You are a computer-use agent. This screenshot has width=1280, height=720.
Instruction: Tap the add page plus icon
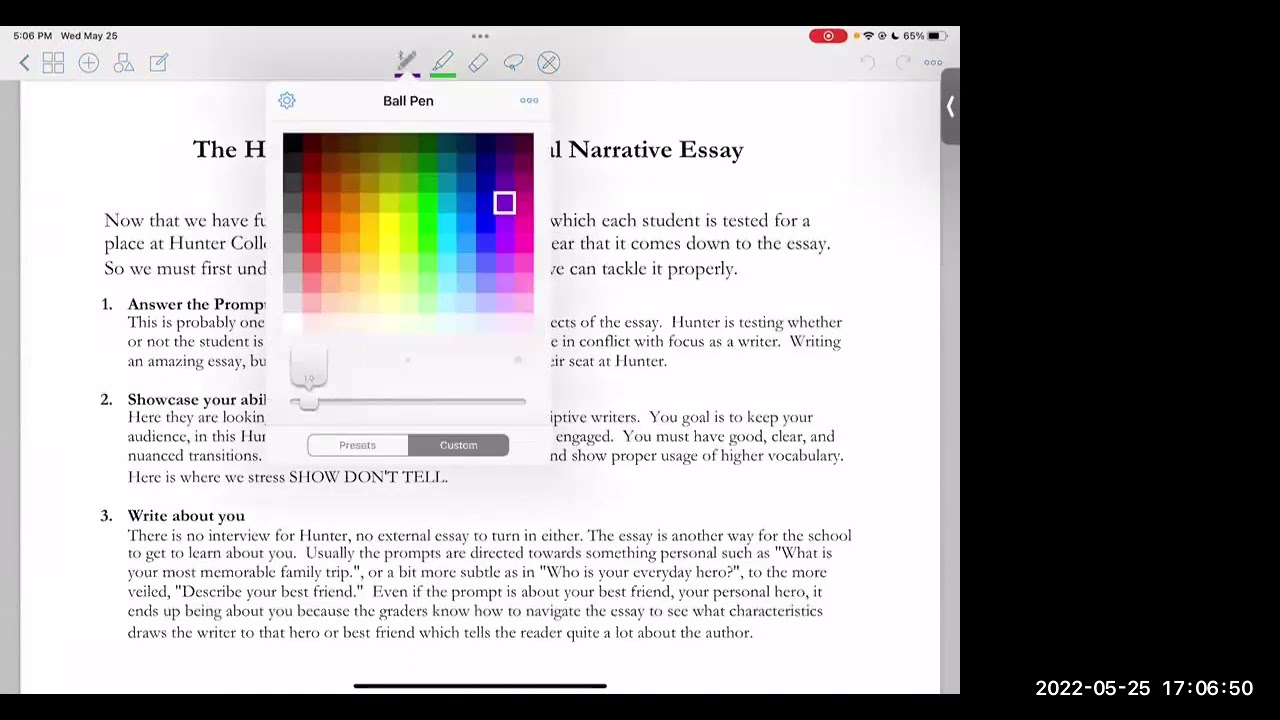pos(89,63)
